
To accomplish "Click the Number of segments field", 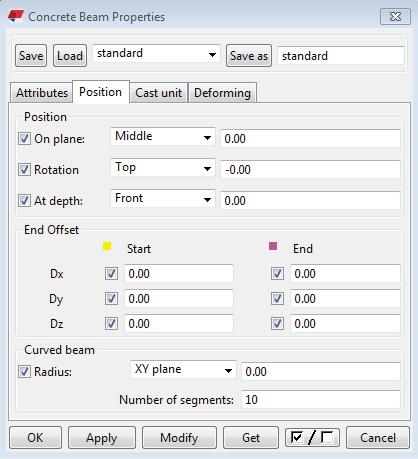I will coord(321,400).
